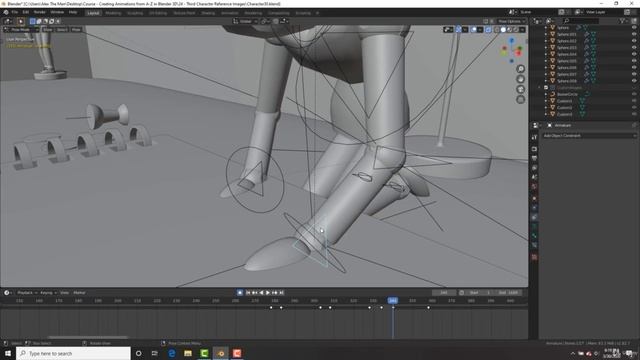Switch to wireframe viewport shading
Viewport: 640px width, 360px height.
[497, 30]
